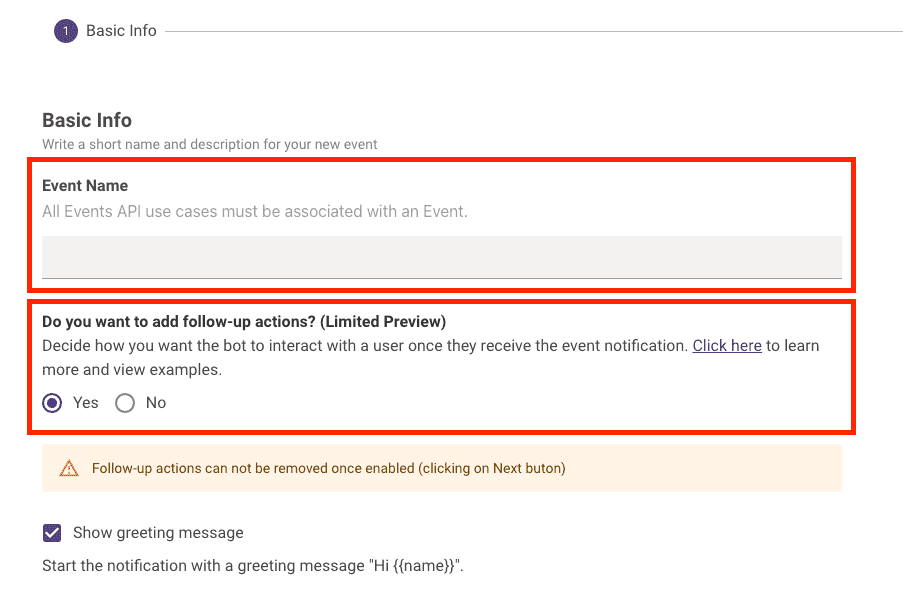Click the paragraph starting with Decide how you want
Screen dimensions: 903x594
tap(431, 358)
